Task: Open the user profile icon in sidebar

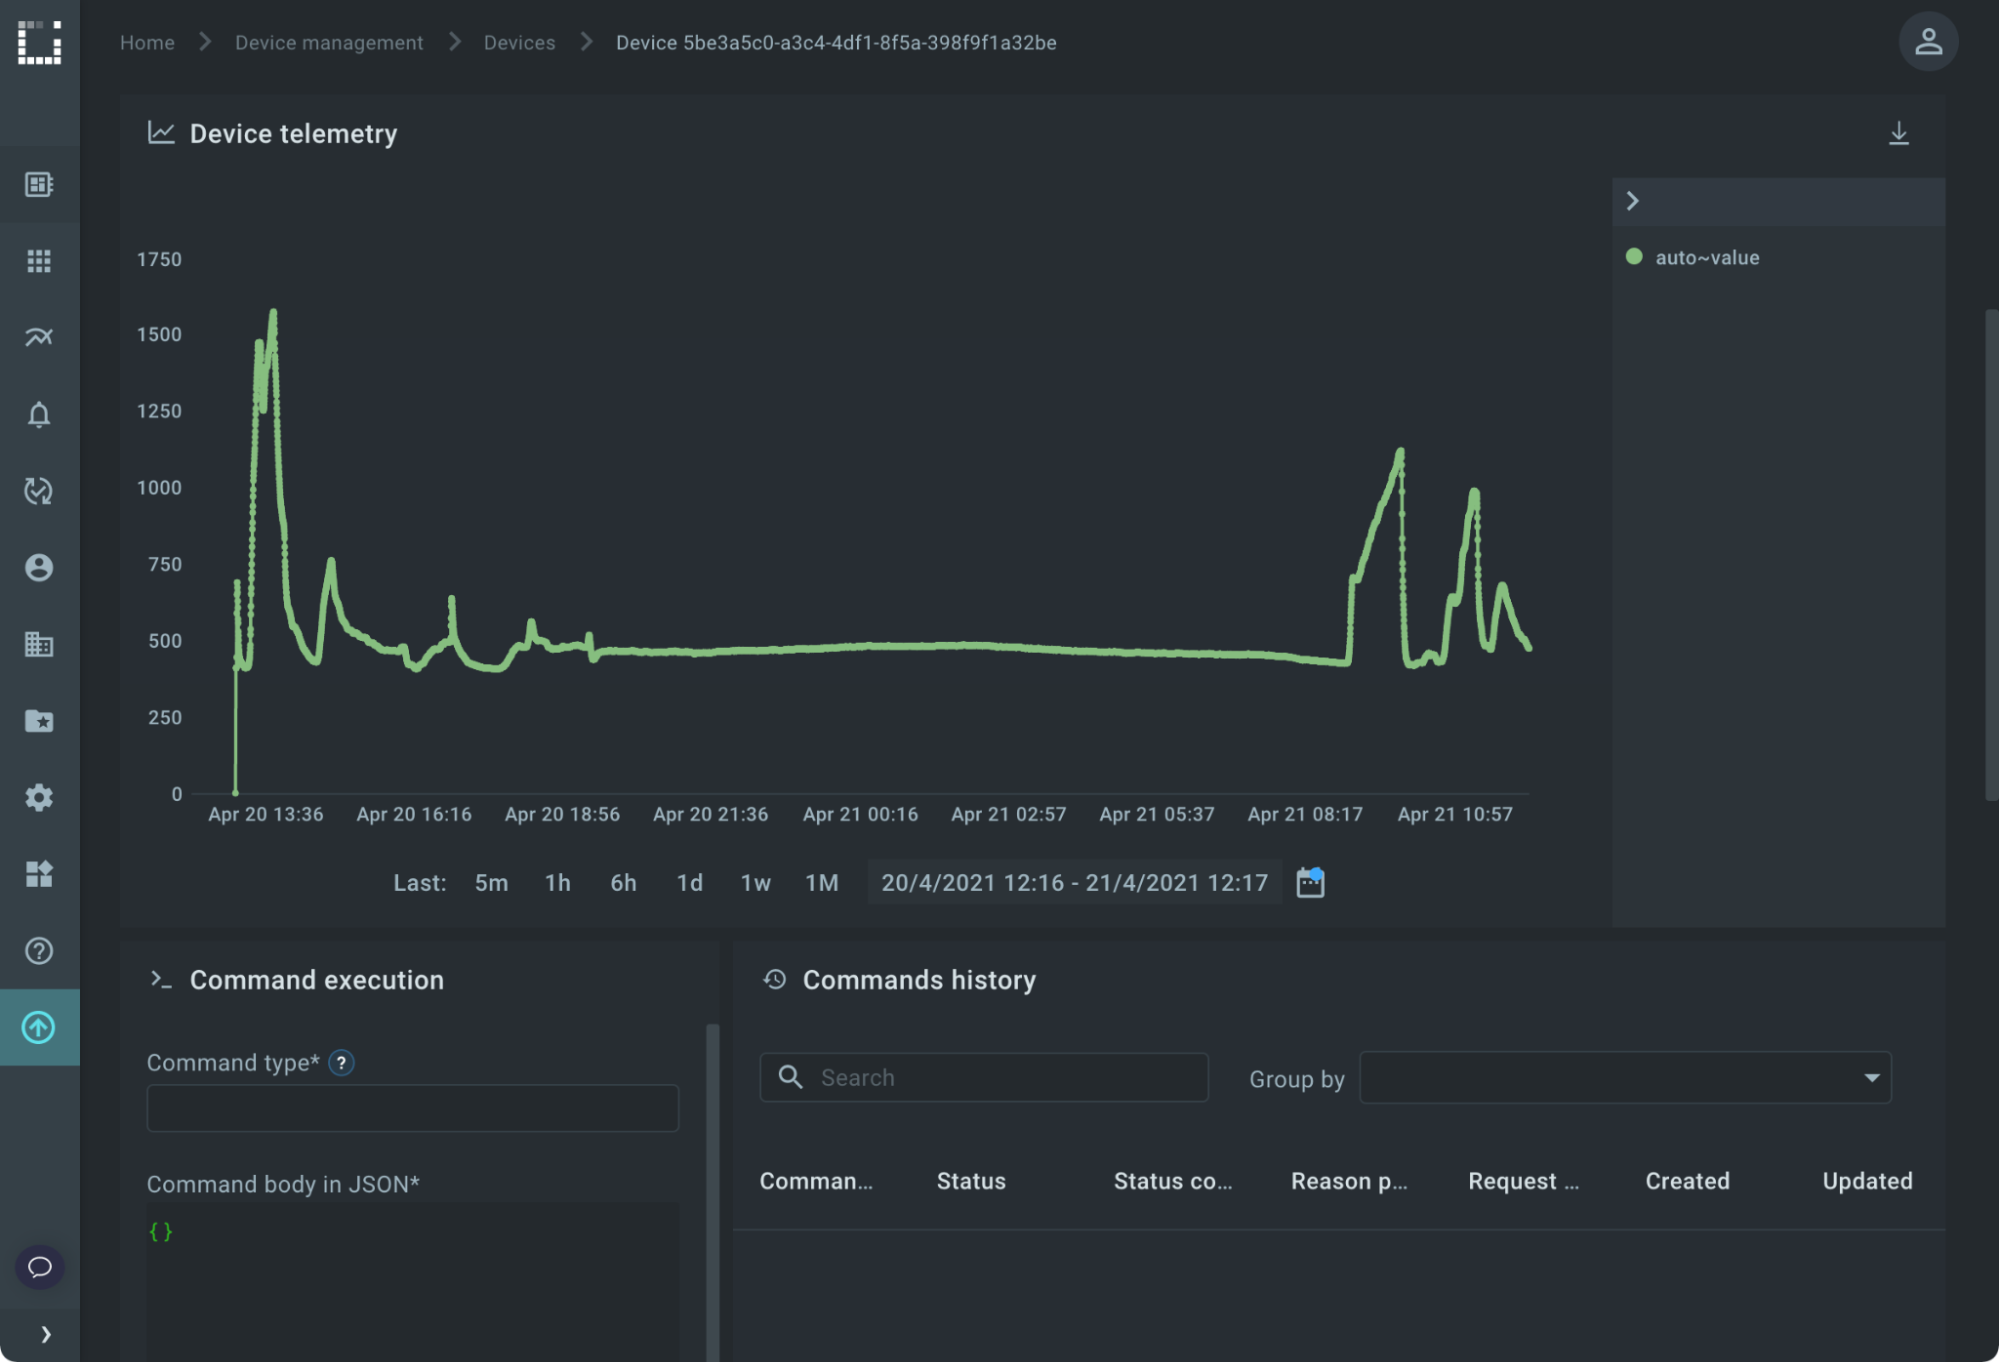Action: (39, 568)
